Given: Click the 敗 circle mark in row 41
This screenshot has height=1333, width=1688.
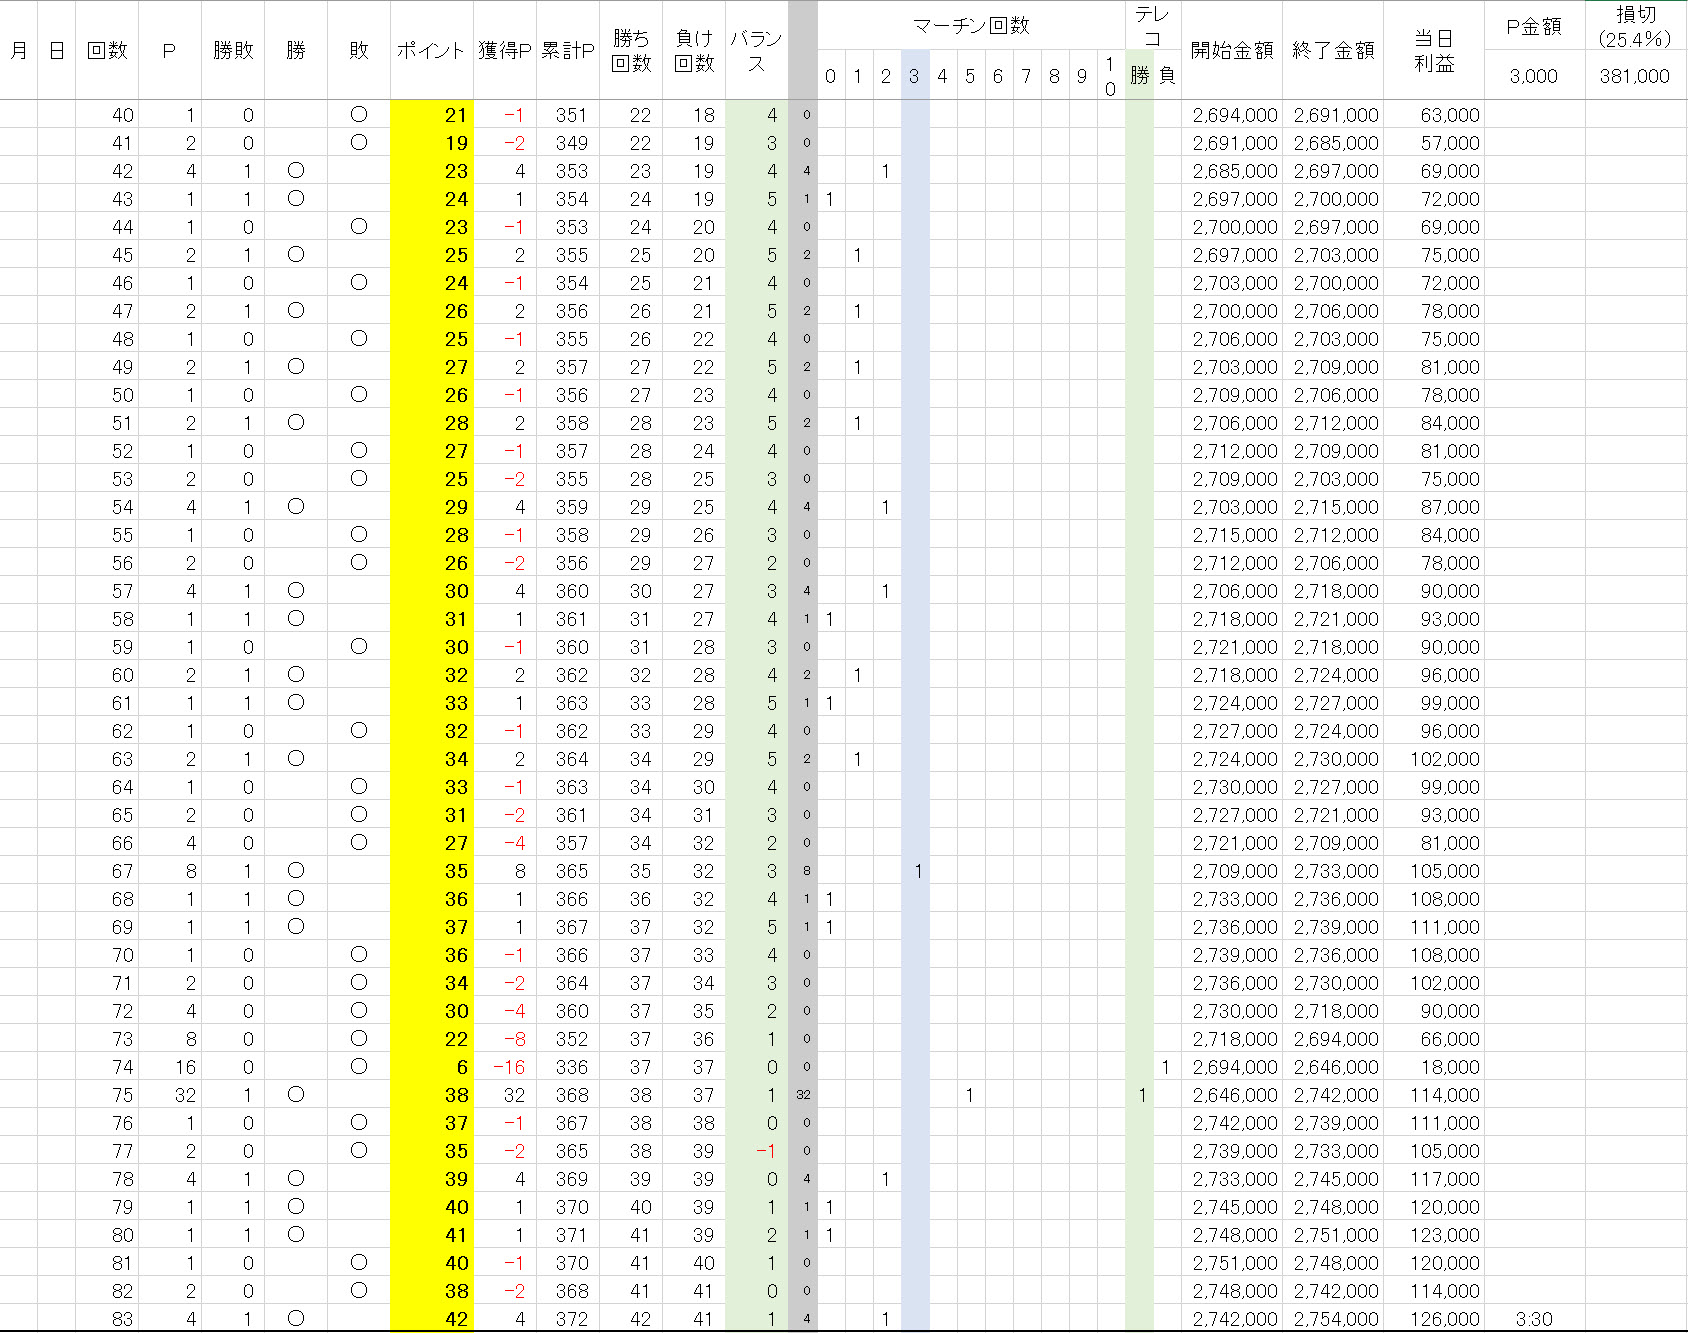Looking at the screenshot, I should [x=359, y=143].
